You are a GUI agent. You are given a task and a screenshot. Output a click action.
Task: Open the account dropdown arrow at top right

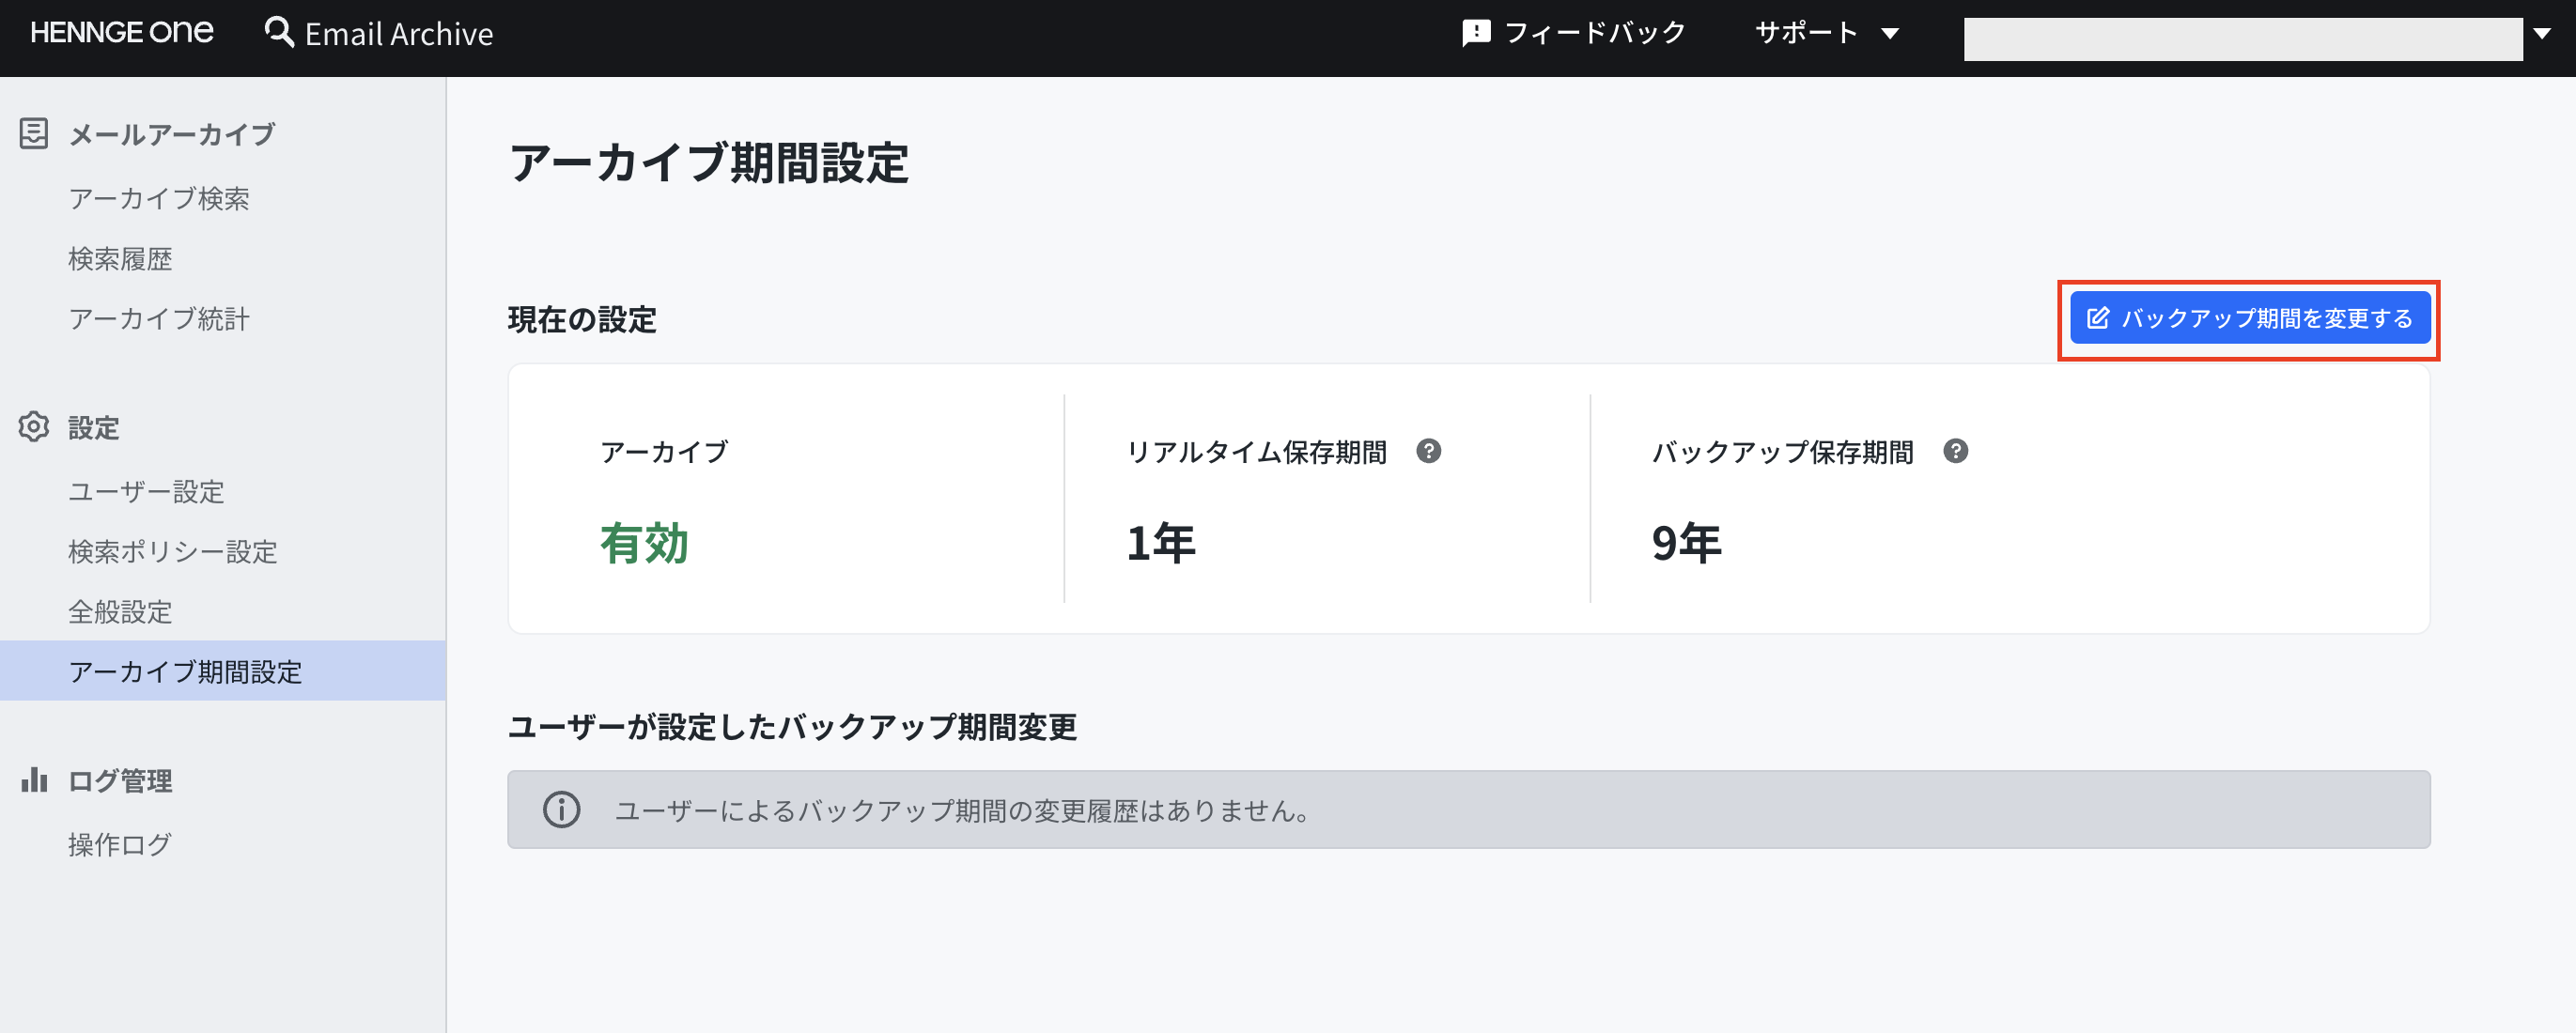2542,33
